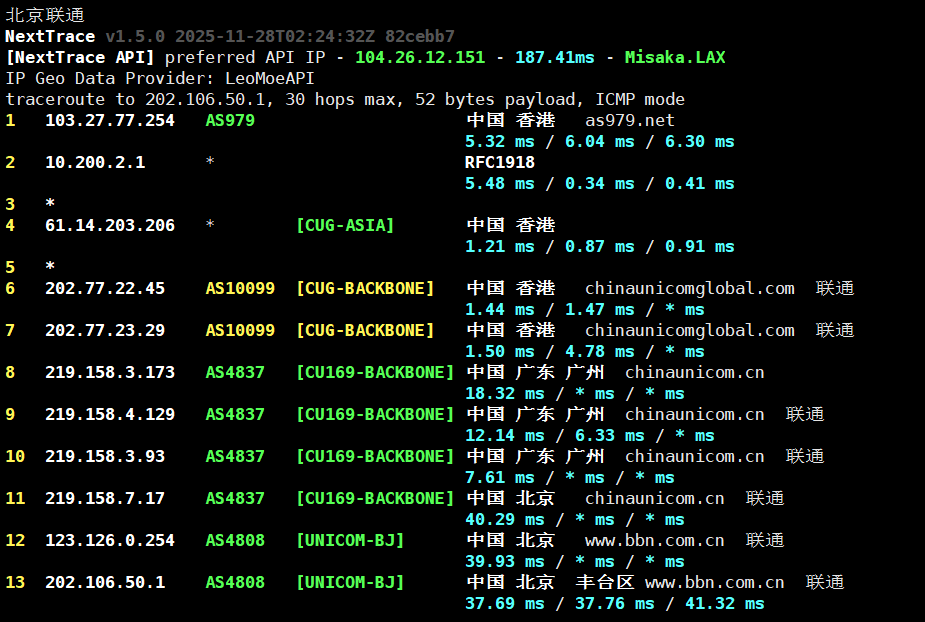Viewport: 925px width, 622px height.
Task: Open chinaunicom.cn domain on hop 8
Action: click(694, 372)
